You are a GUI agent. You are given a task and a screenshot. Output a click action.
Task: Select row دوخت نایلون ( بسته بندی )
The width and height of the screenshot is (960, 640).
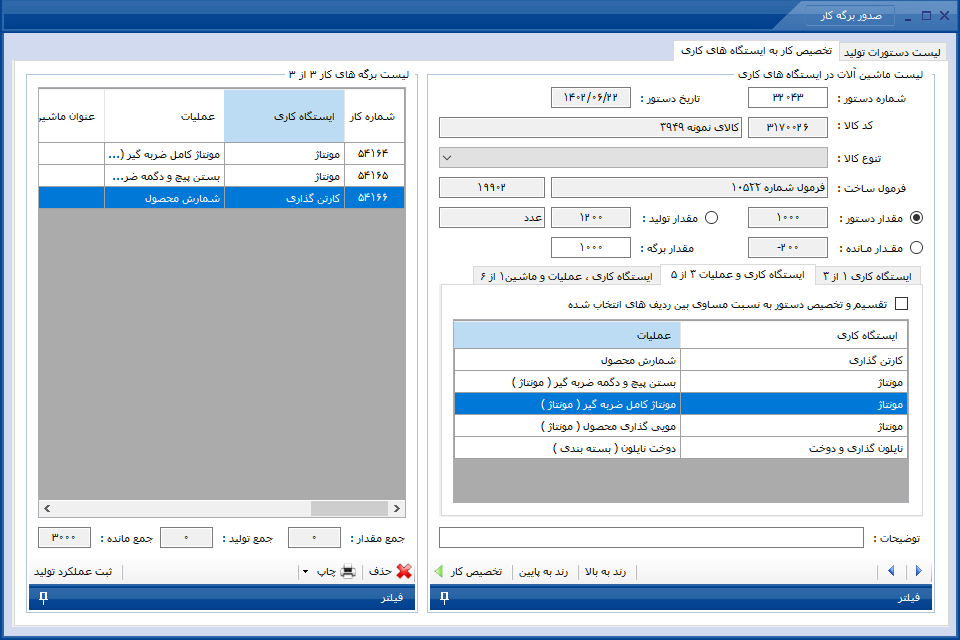click(x=681, y=448)
